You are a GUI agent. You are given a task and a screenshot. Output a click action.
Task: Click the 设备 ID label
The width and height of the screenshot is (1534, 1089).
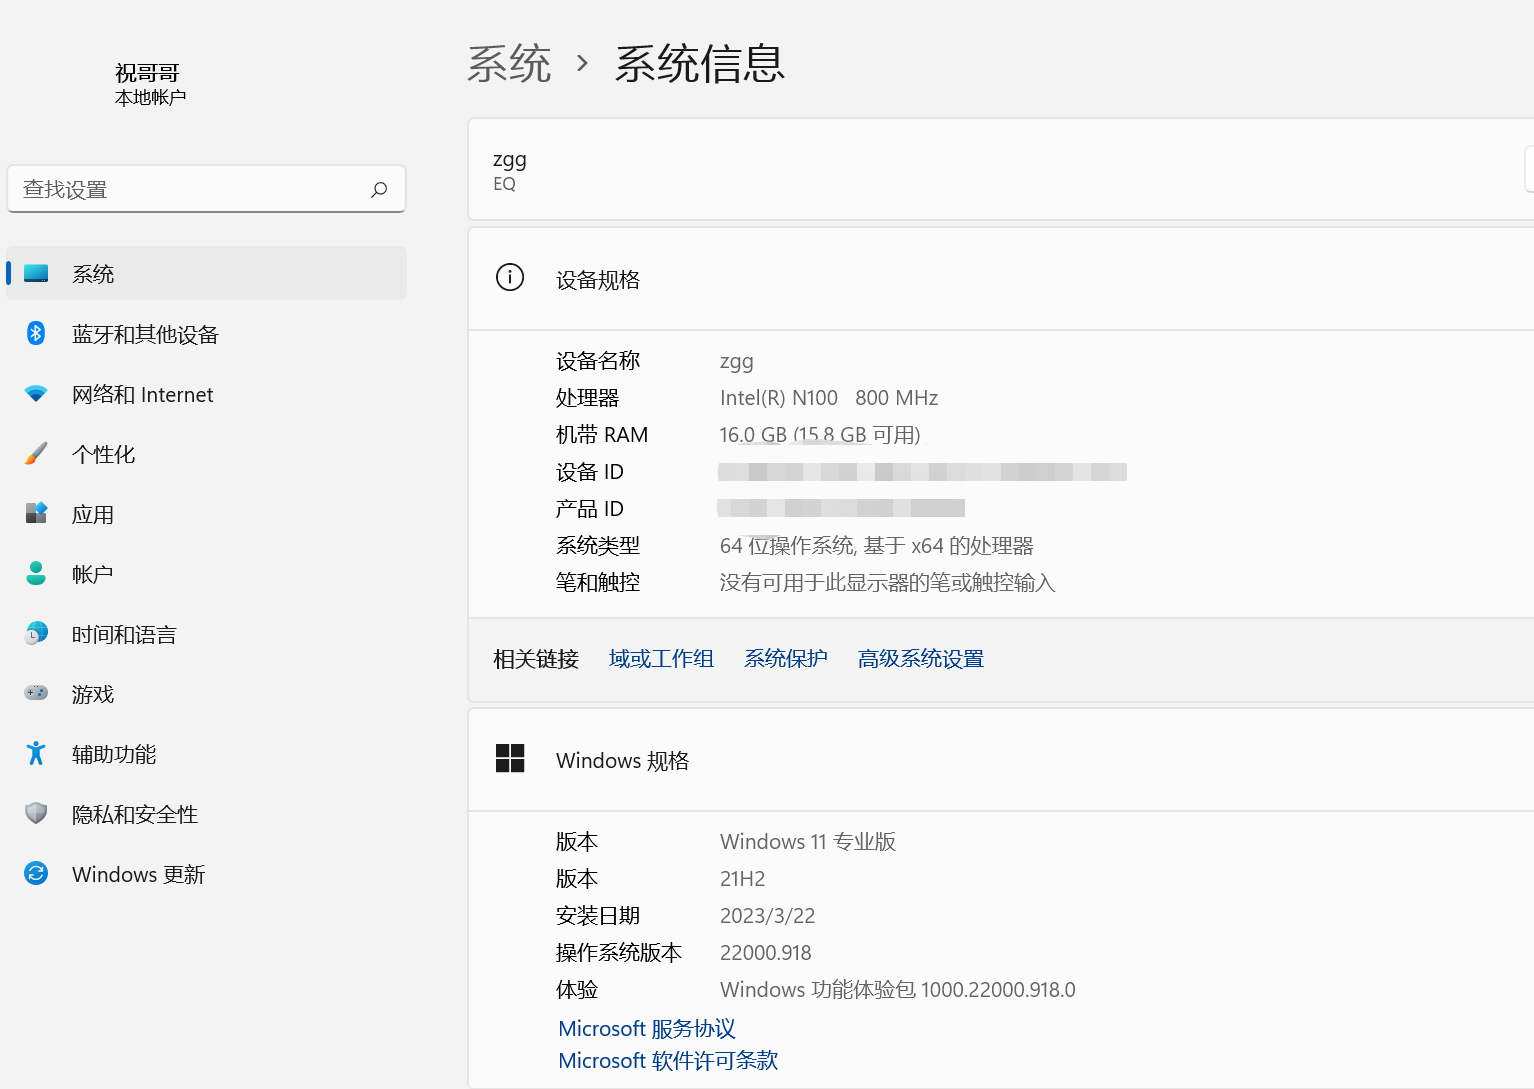tap(590, 472)
